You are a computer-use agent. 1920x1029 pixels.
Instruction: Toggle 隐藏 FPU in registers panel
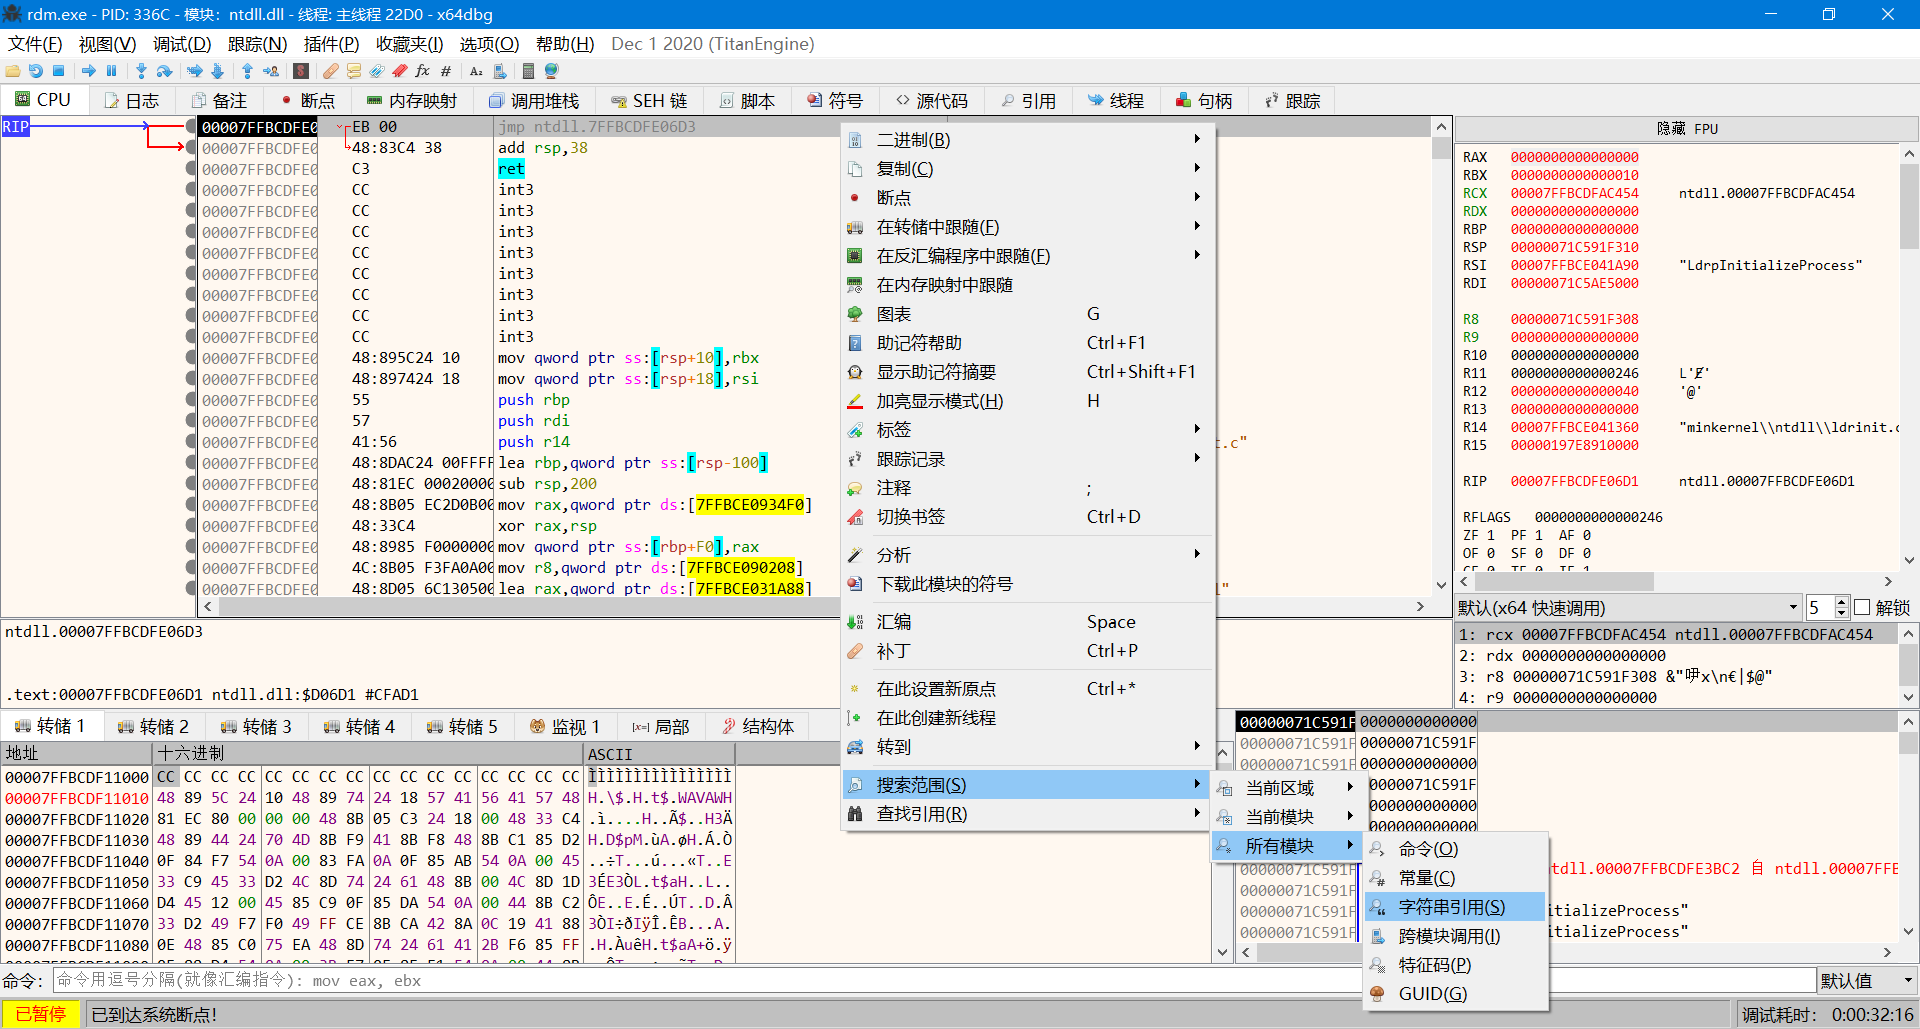(1687, 128)
